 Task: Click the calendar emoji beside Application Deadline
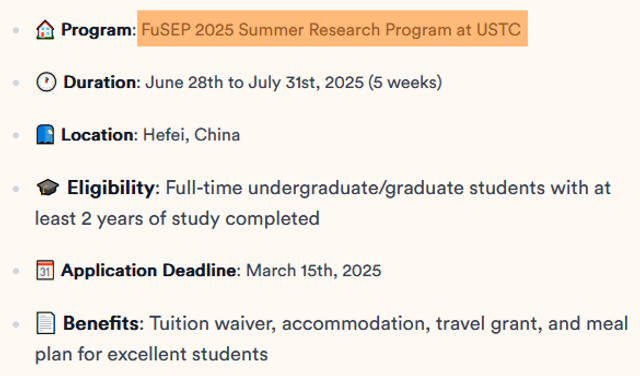45,270
